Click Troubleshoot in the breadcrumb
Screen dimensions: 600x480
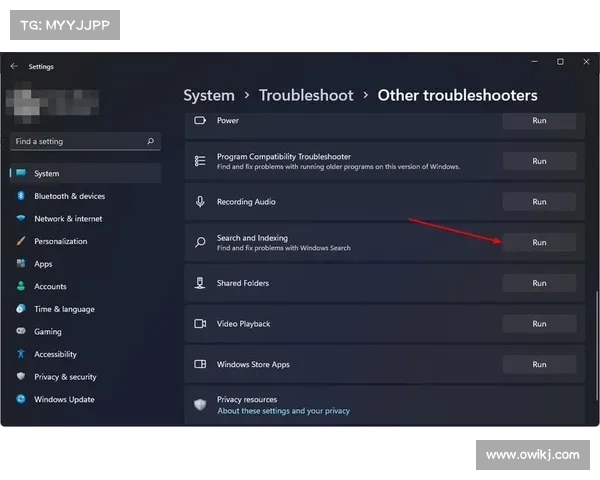pos(306,95)
